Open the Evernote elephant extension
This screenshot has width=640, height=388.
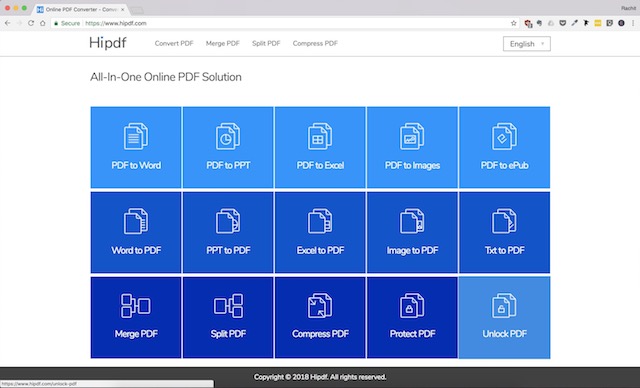coord(540,23)
